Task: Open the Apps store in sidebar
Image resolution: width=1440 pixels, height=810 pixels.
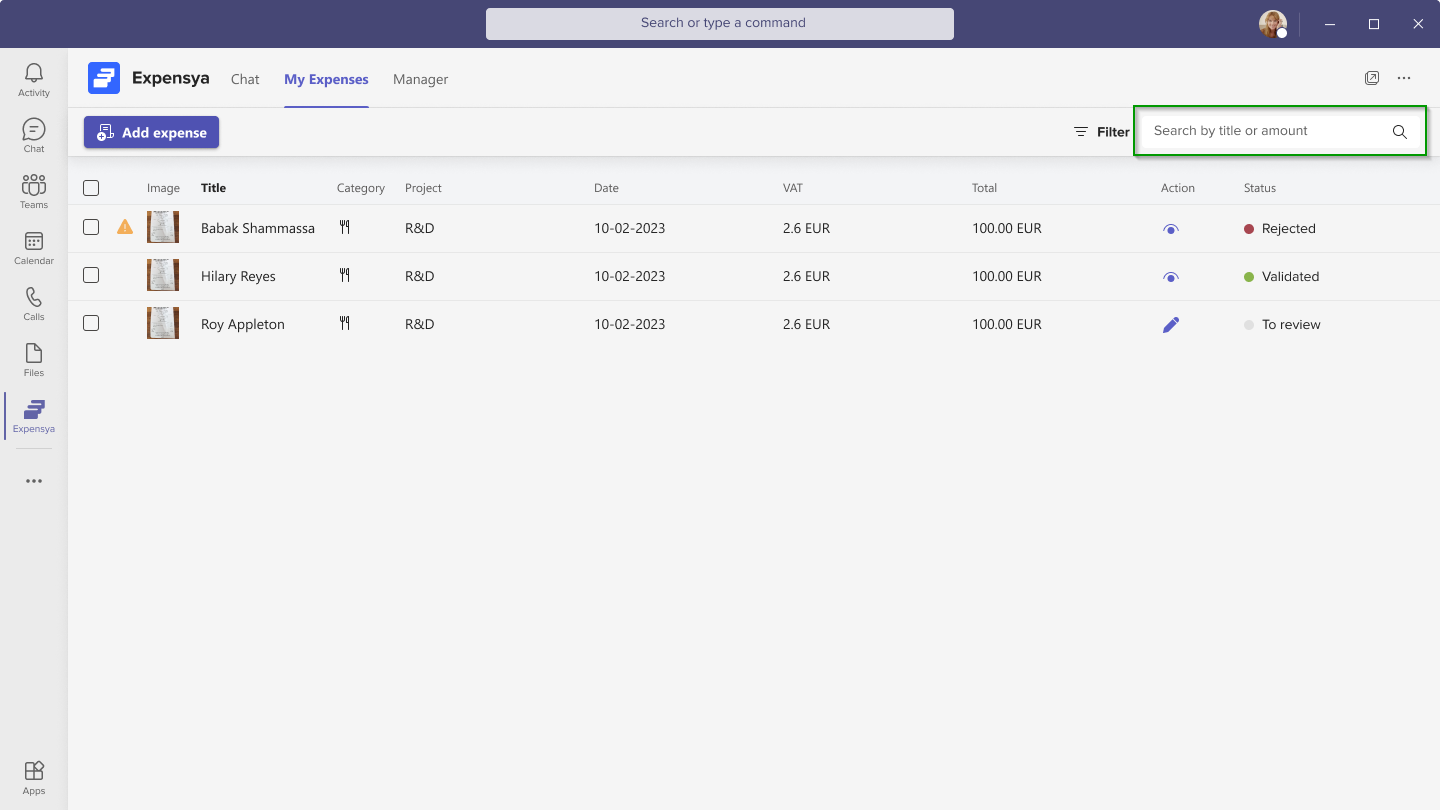Action: click(34, 777)
